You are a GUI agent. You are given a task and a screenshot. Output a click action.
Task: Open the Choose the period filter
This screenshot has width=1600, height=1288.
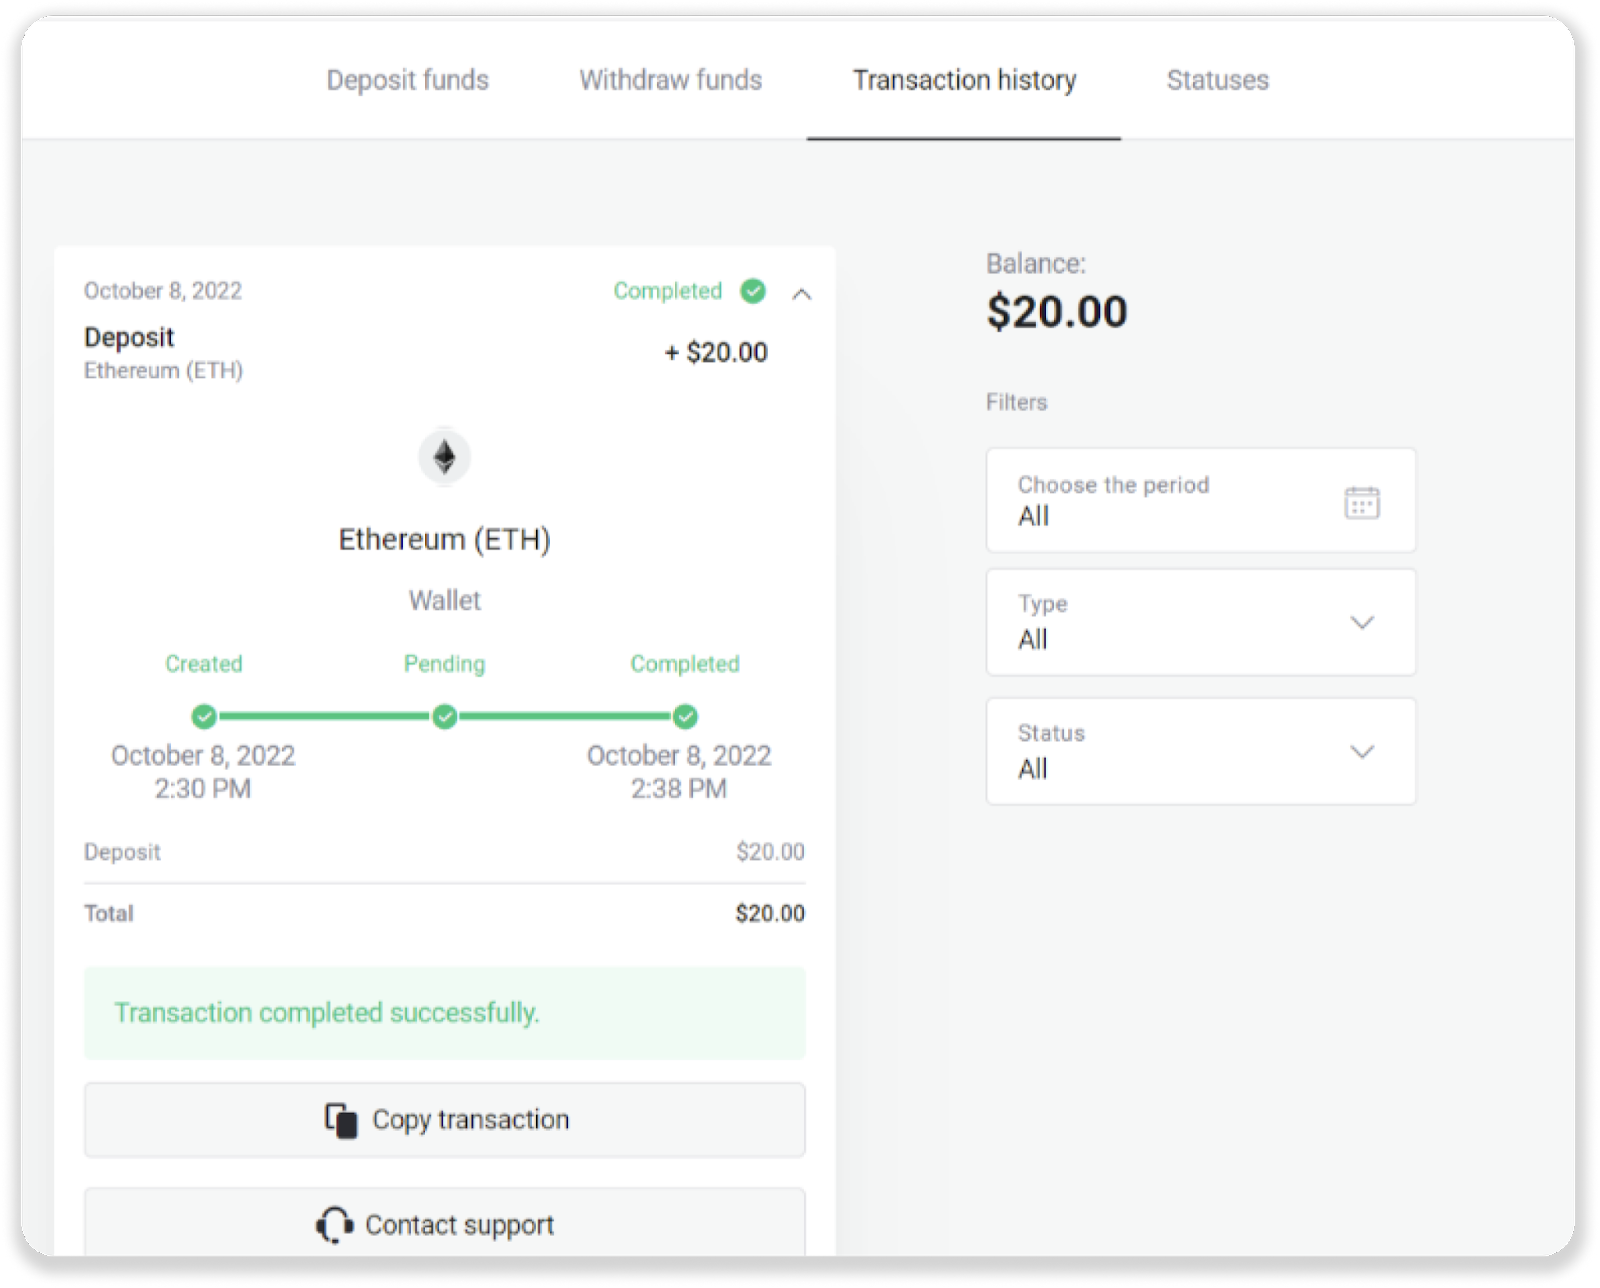1200,500
